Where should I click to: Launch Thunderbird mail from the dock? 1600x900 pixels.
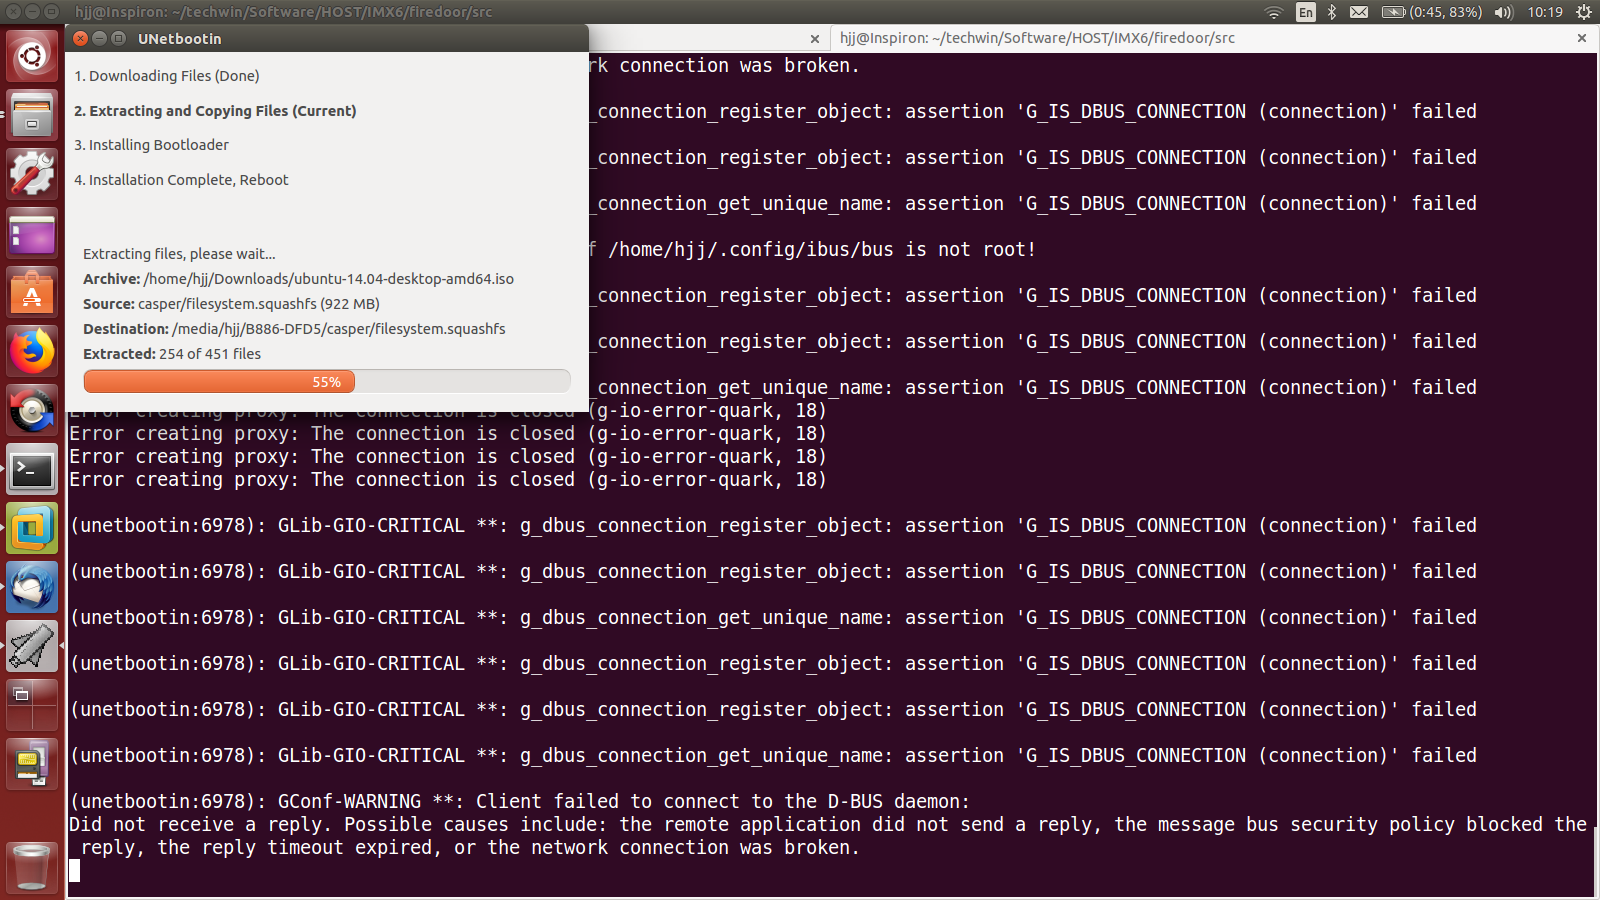[32, 587]
